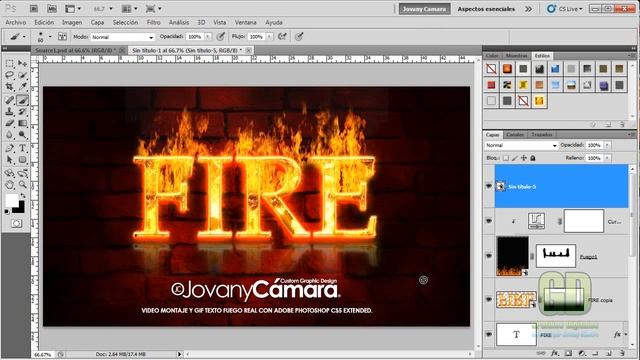Open Edición menu

tap(44, 22)
